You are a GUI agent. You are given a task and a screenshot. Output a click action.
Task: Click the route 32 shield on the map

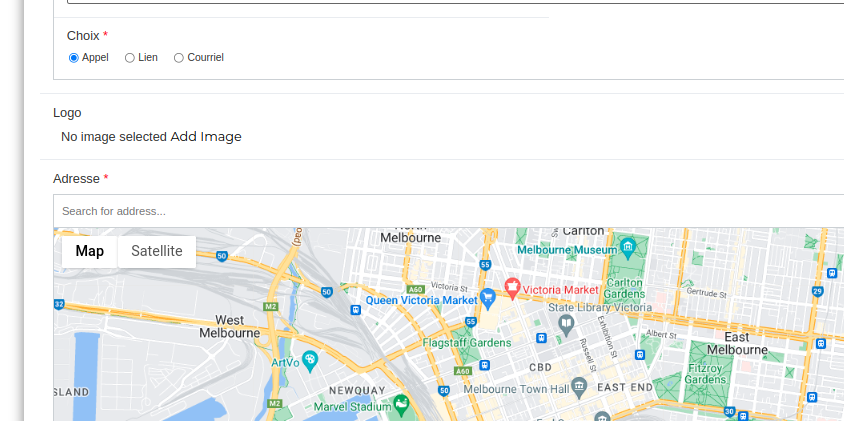(x=58, y=305)
